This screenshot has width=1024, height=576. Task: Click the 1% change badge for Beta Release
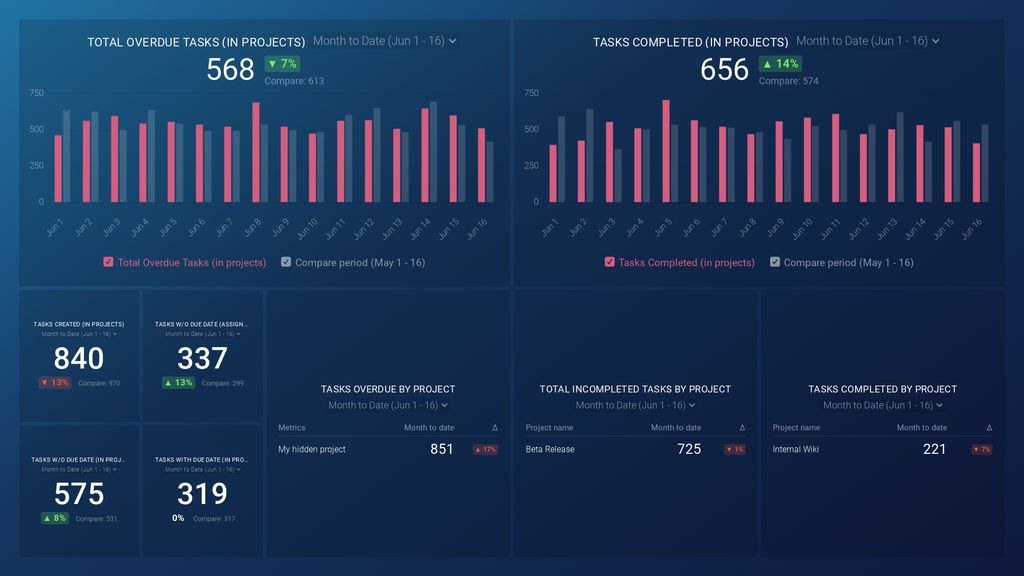pyautogui.click(x=735, y=450)
